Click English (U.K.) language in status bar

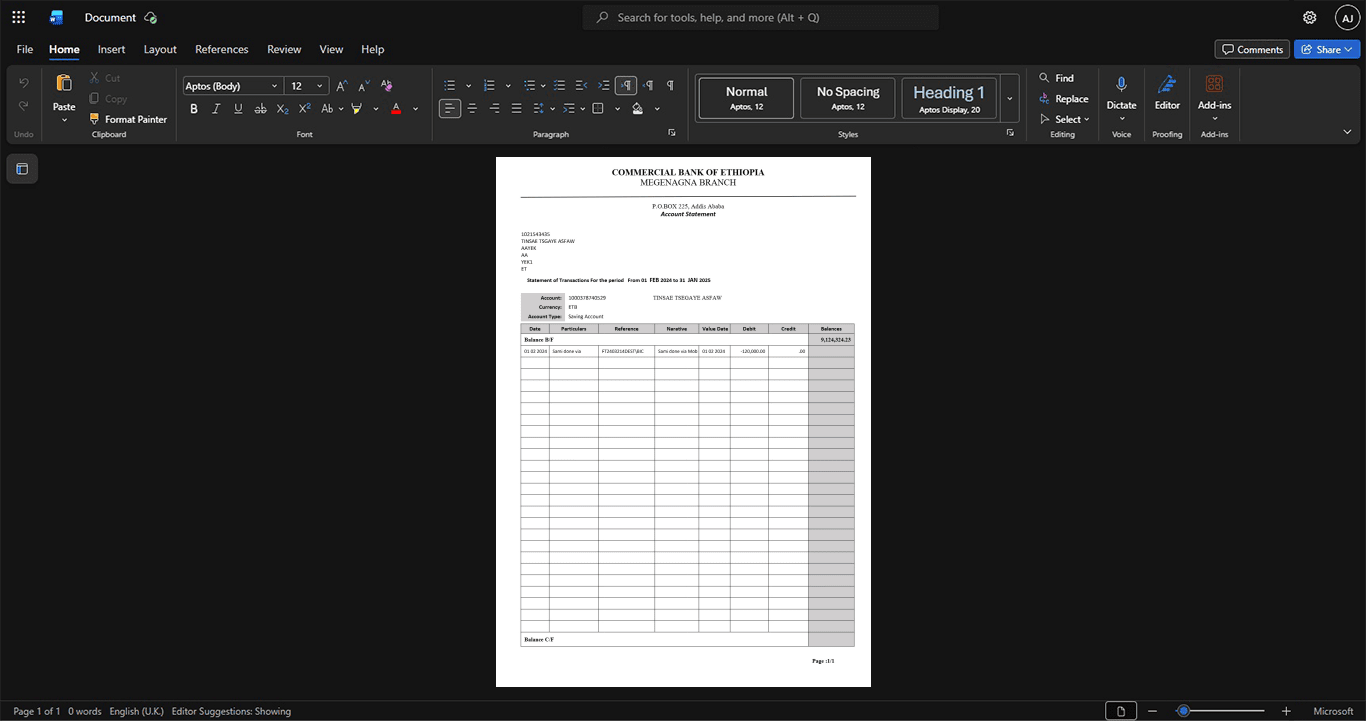pos(136,711)
